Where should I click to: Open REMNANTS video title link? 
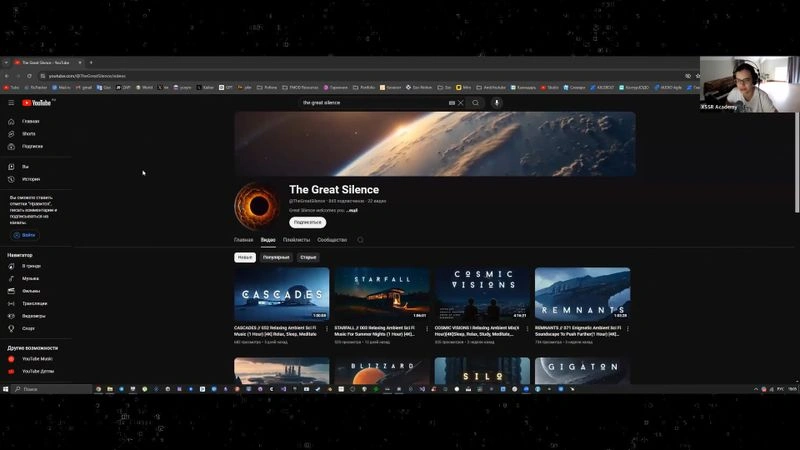578,331
